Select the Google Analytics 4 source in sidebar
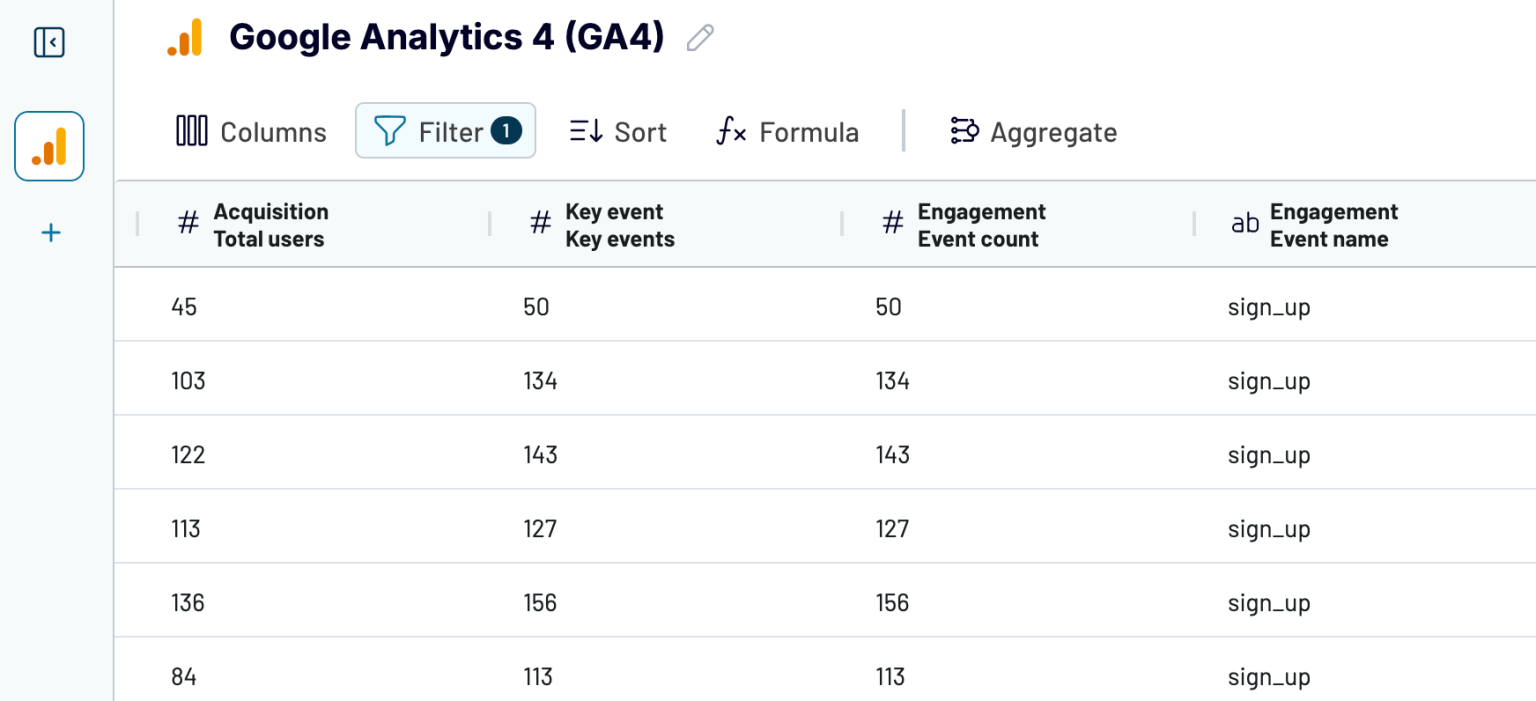1536x701 pixels. 48,145
